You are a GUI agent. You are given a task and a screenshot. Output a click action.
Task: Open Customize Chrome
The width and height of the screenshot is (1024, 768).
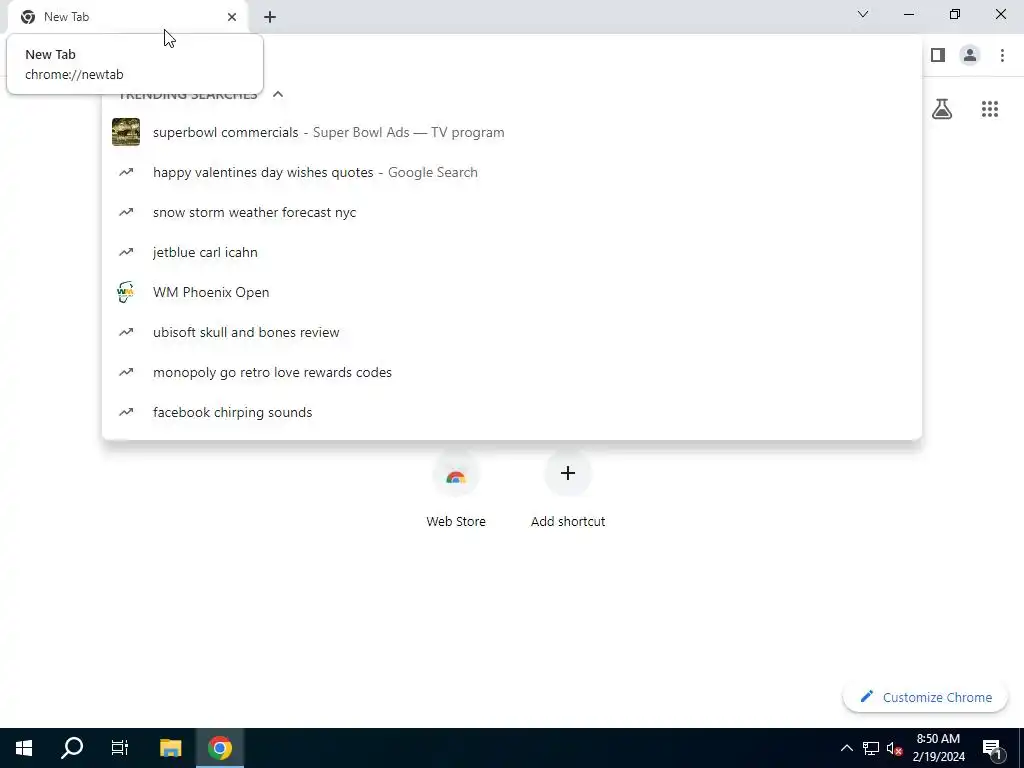click(925, 697)
